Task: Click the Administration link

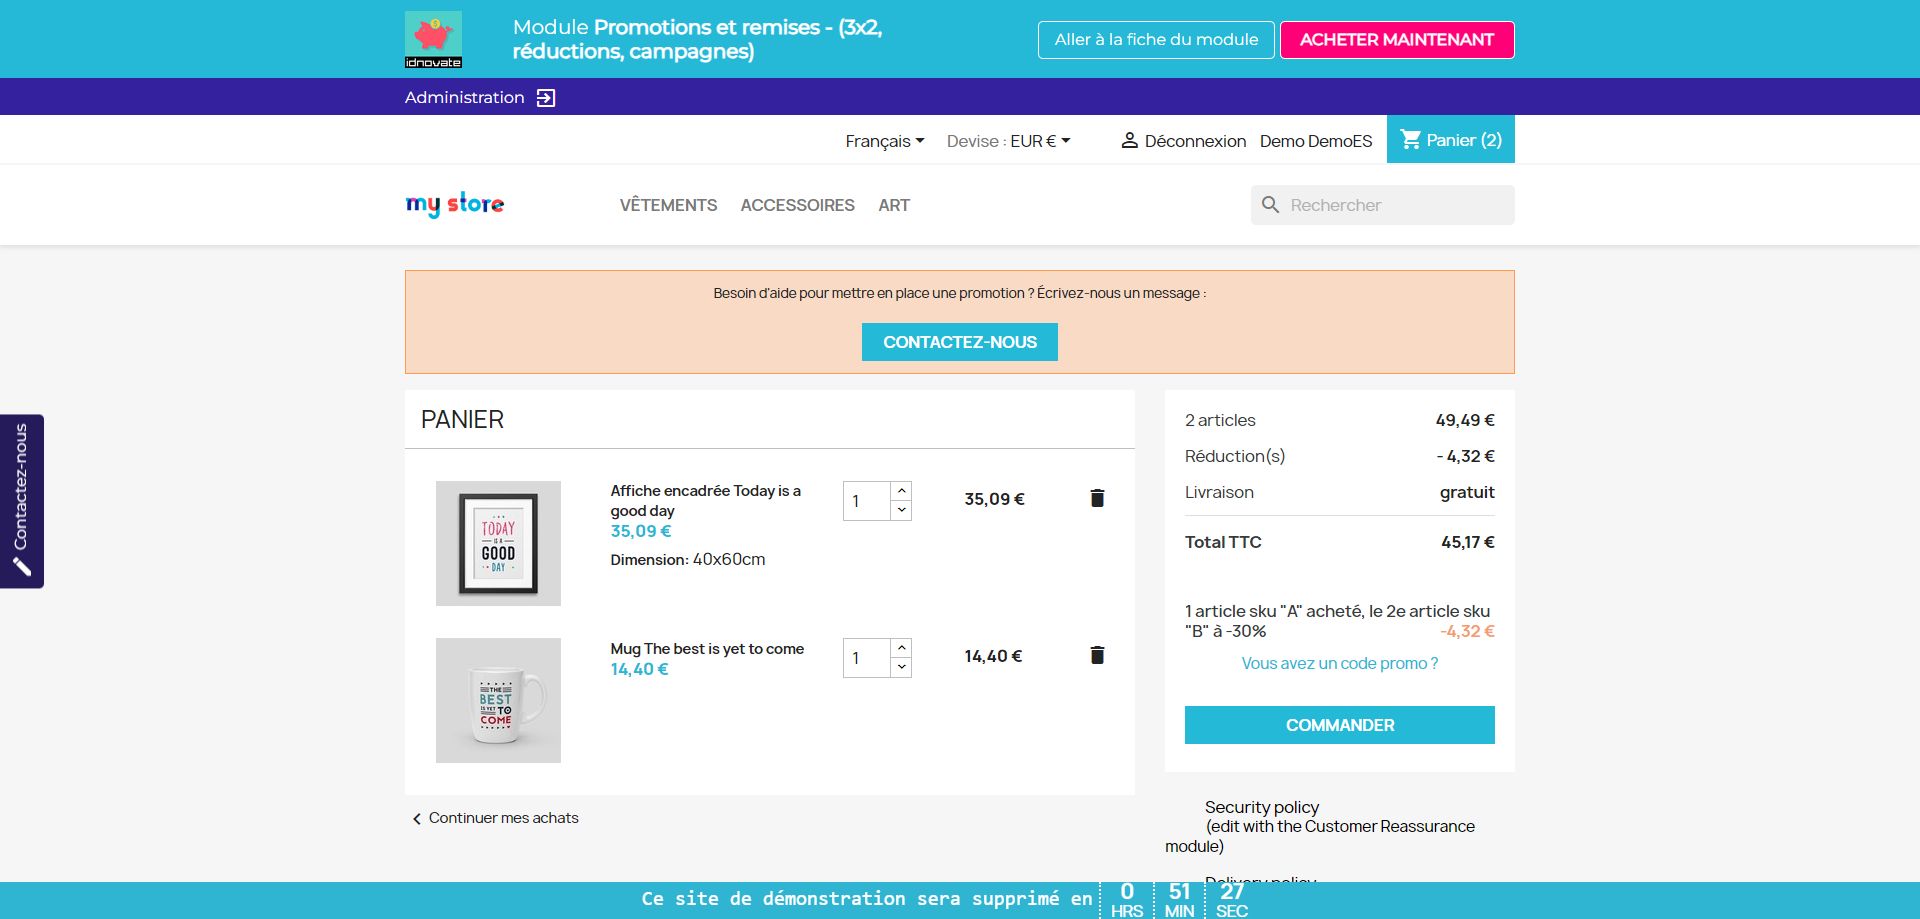Action: coord(464,97)
